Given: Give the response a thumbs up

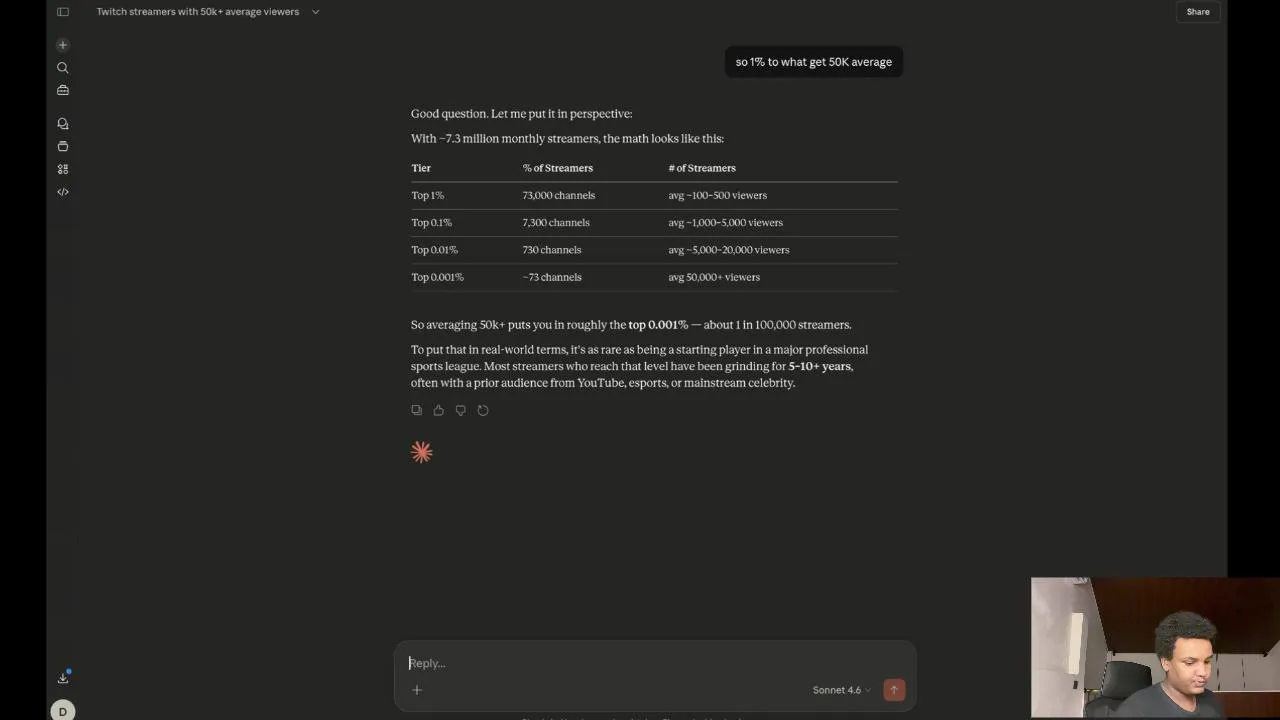Looking at the screenshot, I should pos(439,410).
